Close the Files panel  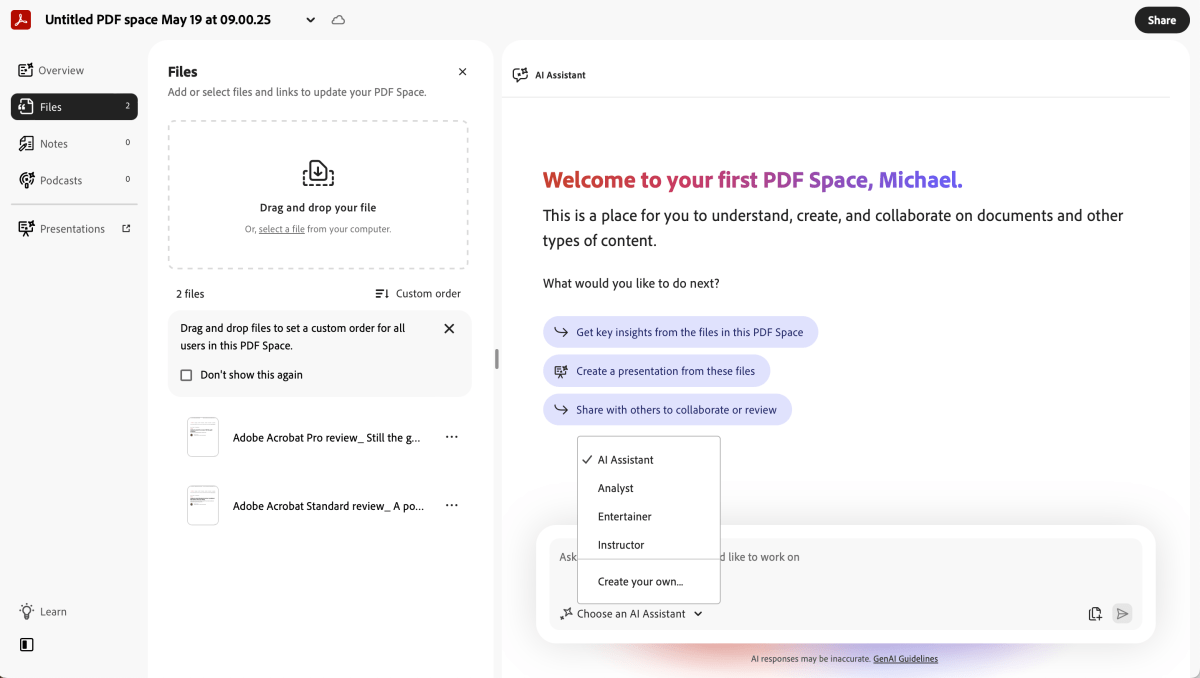(462, 72)
